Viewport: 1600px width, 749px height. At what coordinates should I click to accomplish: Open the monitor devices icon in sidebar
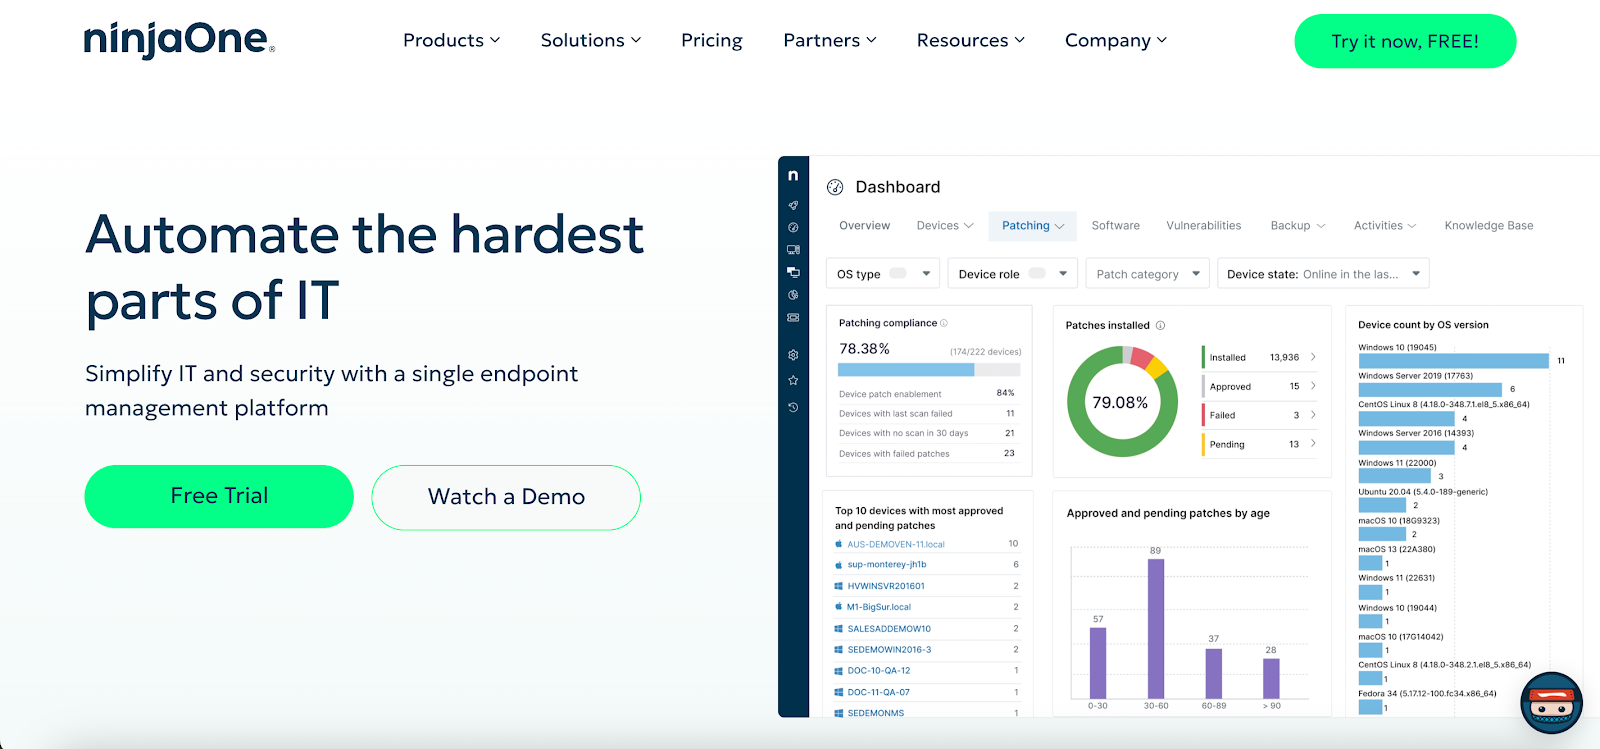click(793, 249)
